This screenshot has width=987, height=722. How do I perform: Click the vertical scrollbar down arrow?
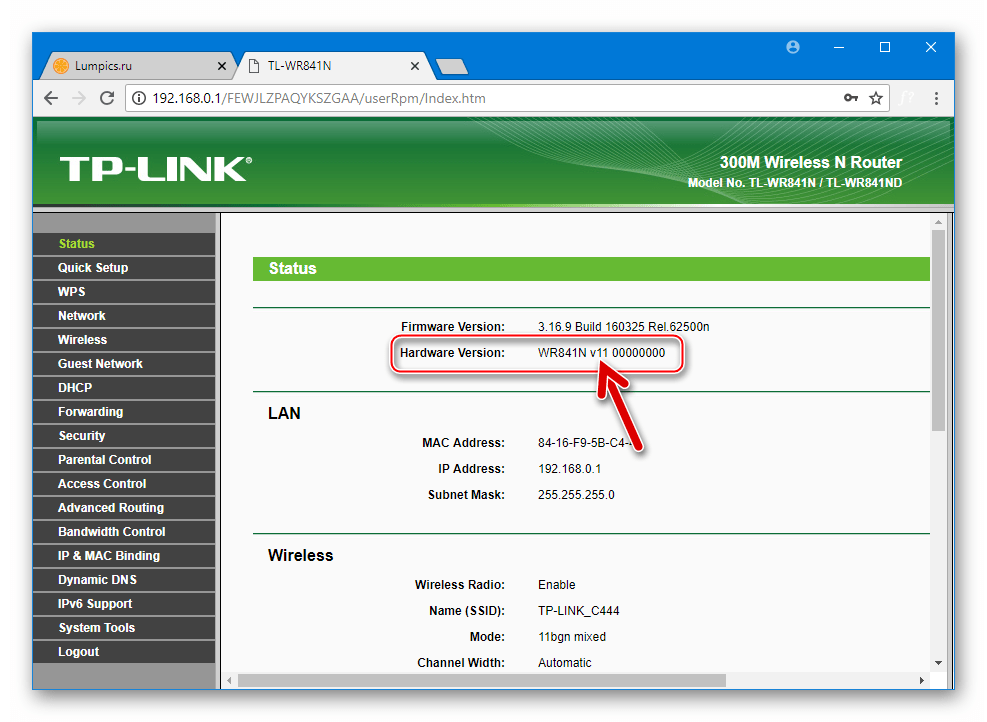pyautogui.click(x=938, y=663)
